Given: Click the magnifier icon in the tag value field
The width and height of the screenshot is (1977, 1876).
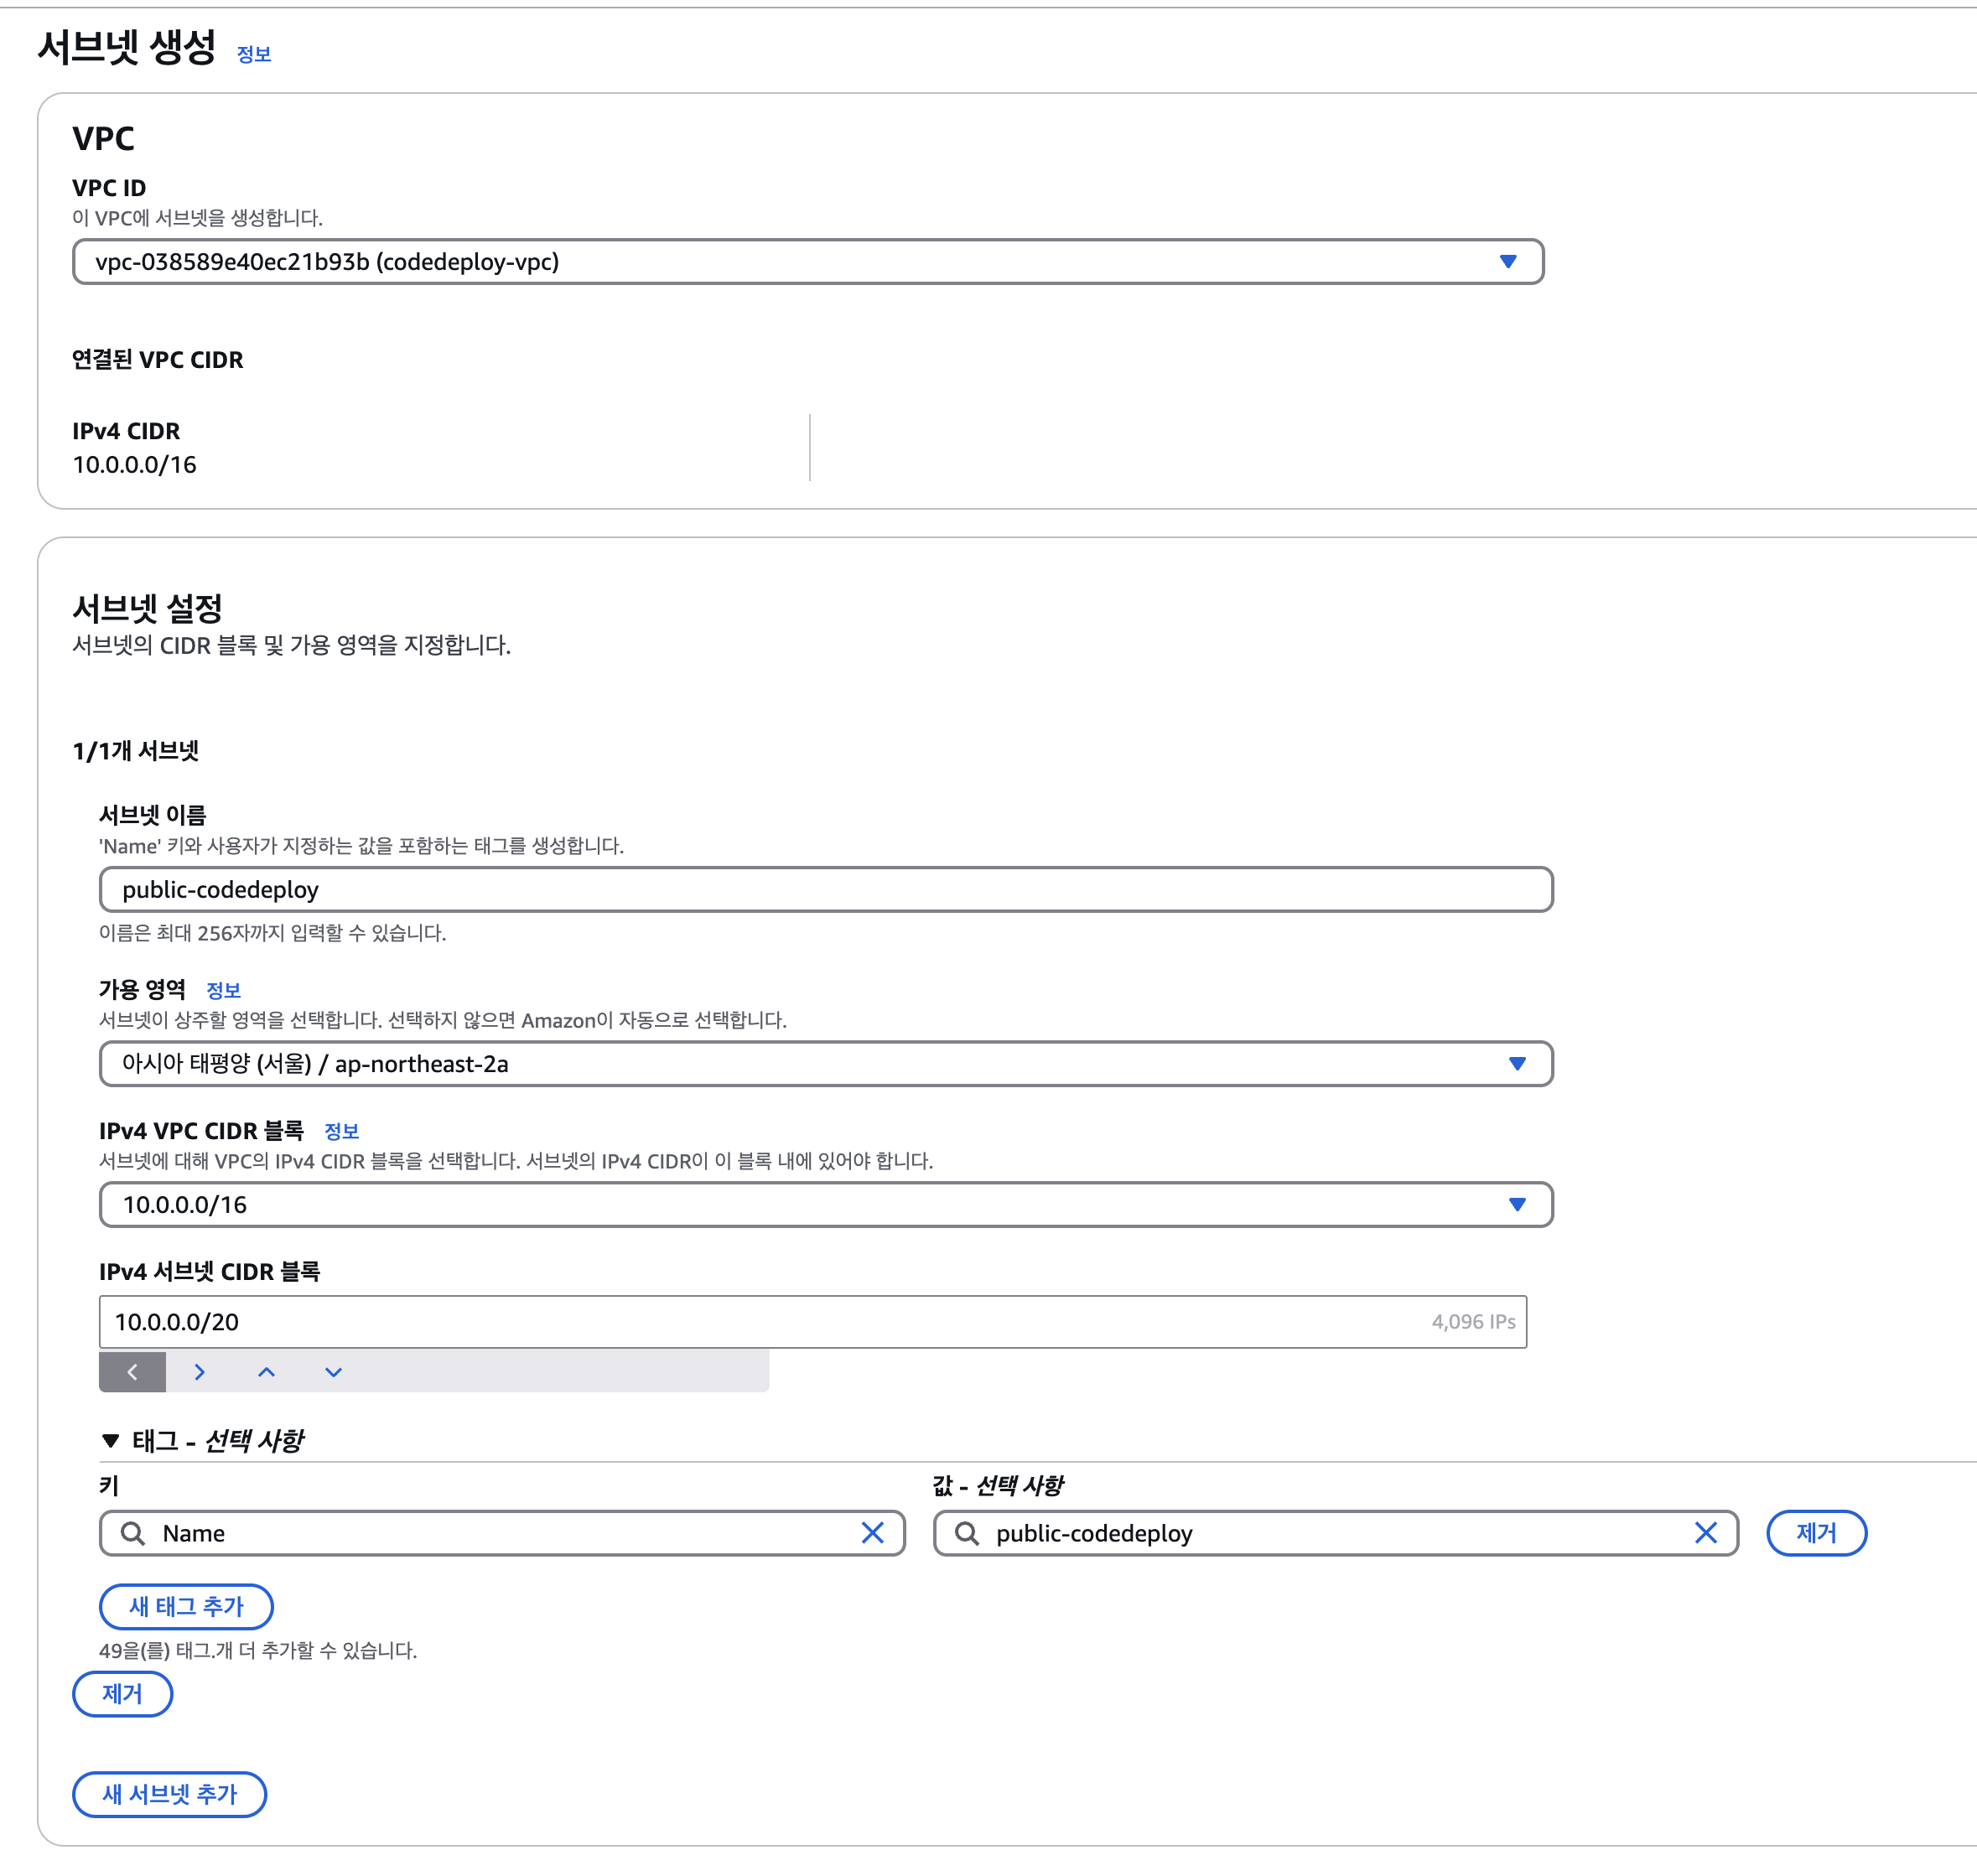Looking at the screenshot, I should tap(965, 1533).
